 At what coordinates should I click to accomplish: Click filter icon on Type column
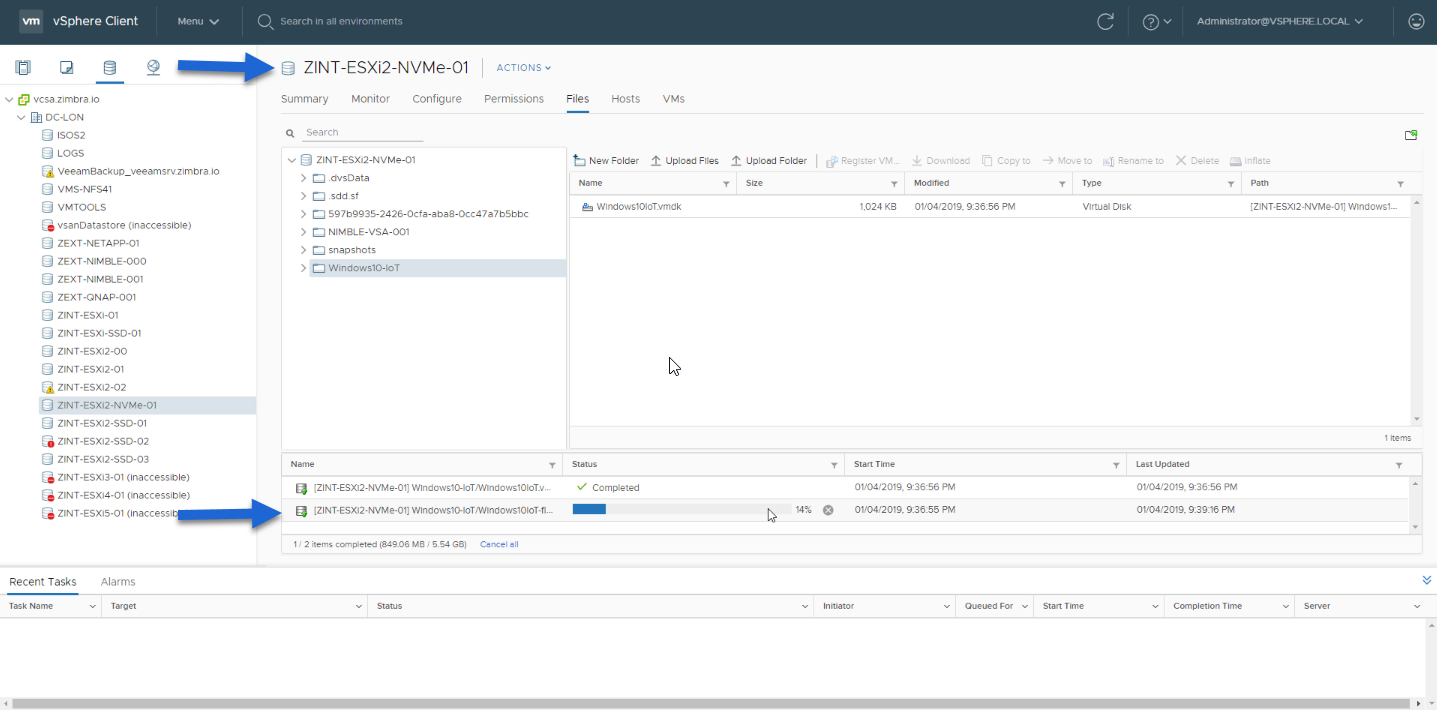[1231, 184]
